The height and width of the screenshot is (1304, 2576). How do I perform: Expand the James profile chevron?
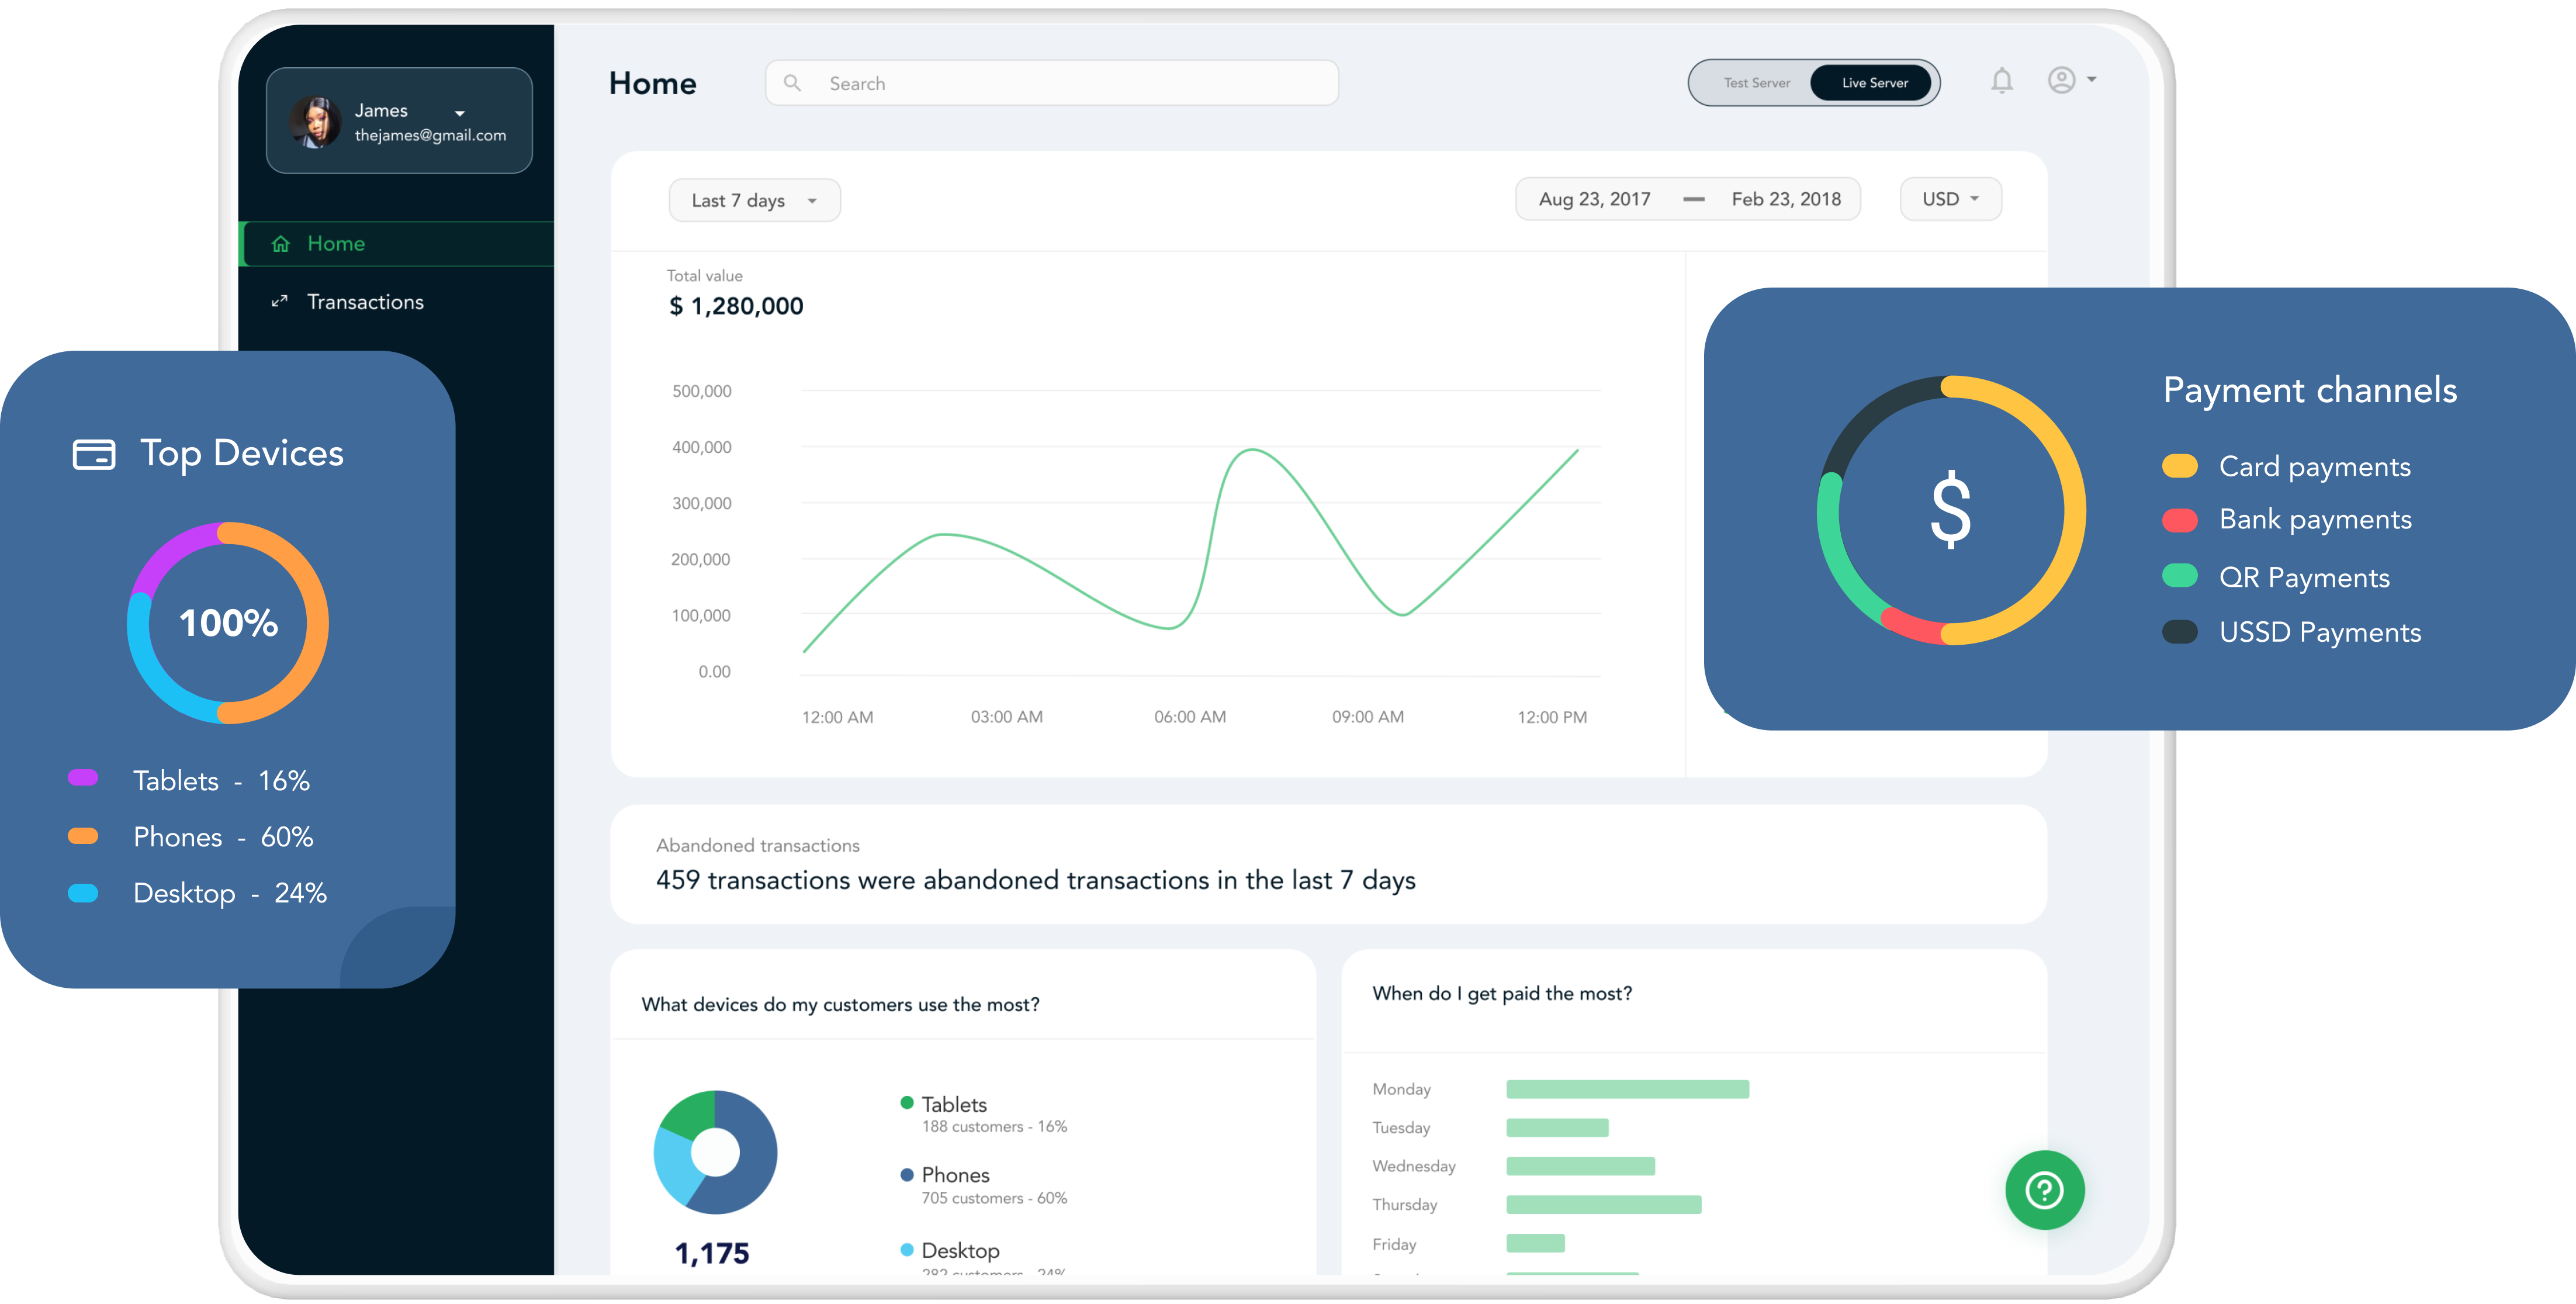click(459, 112)
